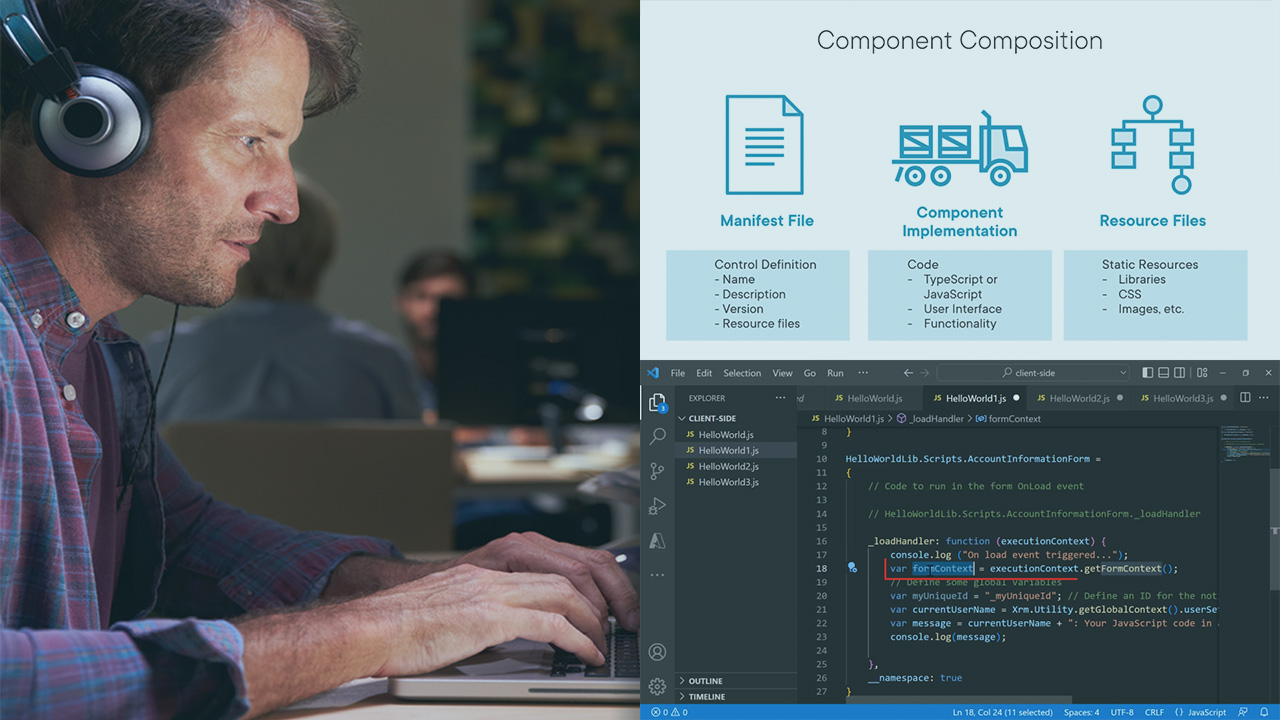Open the Accounts icon above the gear

pyautogui.click(x=658, y=651)
